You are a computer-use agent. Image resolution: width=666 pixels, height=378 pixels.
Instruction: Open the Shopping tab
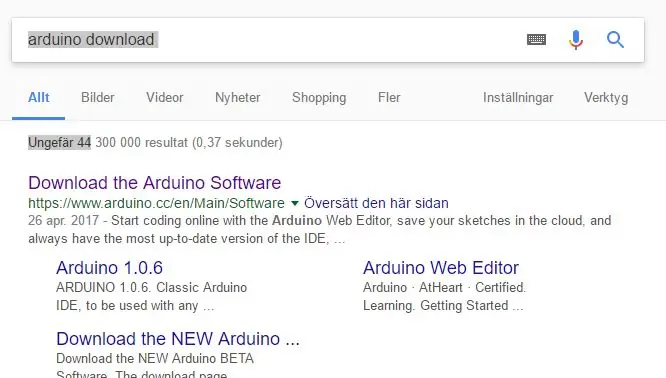pyautogui.click(x=319, y=97)
